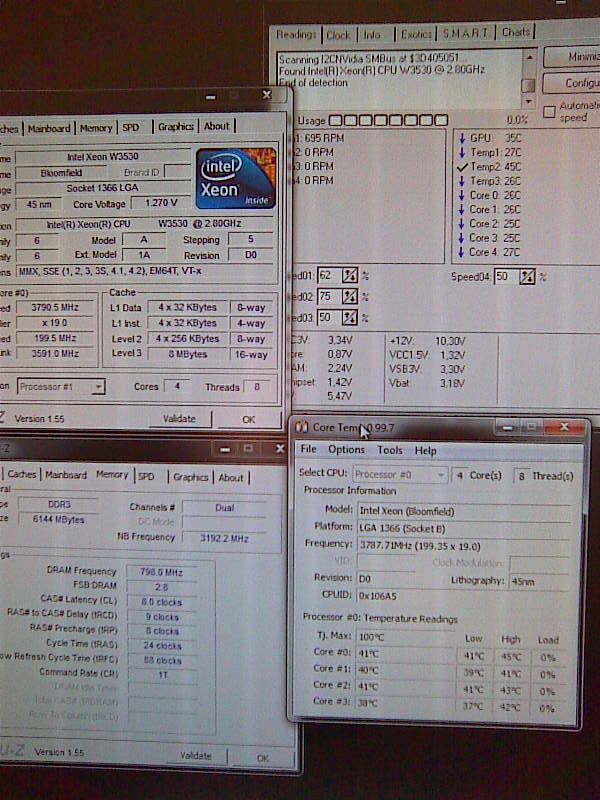Screen dimensions: 600x800
Task: Click the Level 3 cache value 8 MBytes
Action: 187,354
